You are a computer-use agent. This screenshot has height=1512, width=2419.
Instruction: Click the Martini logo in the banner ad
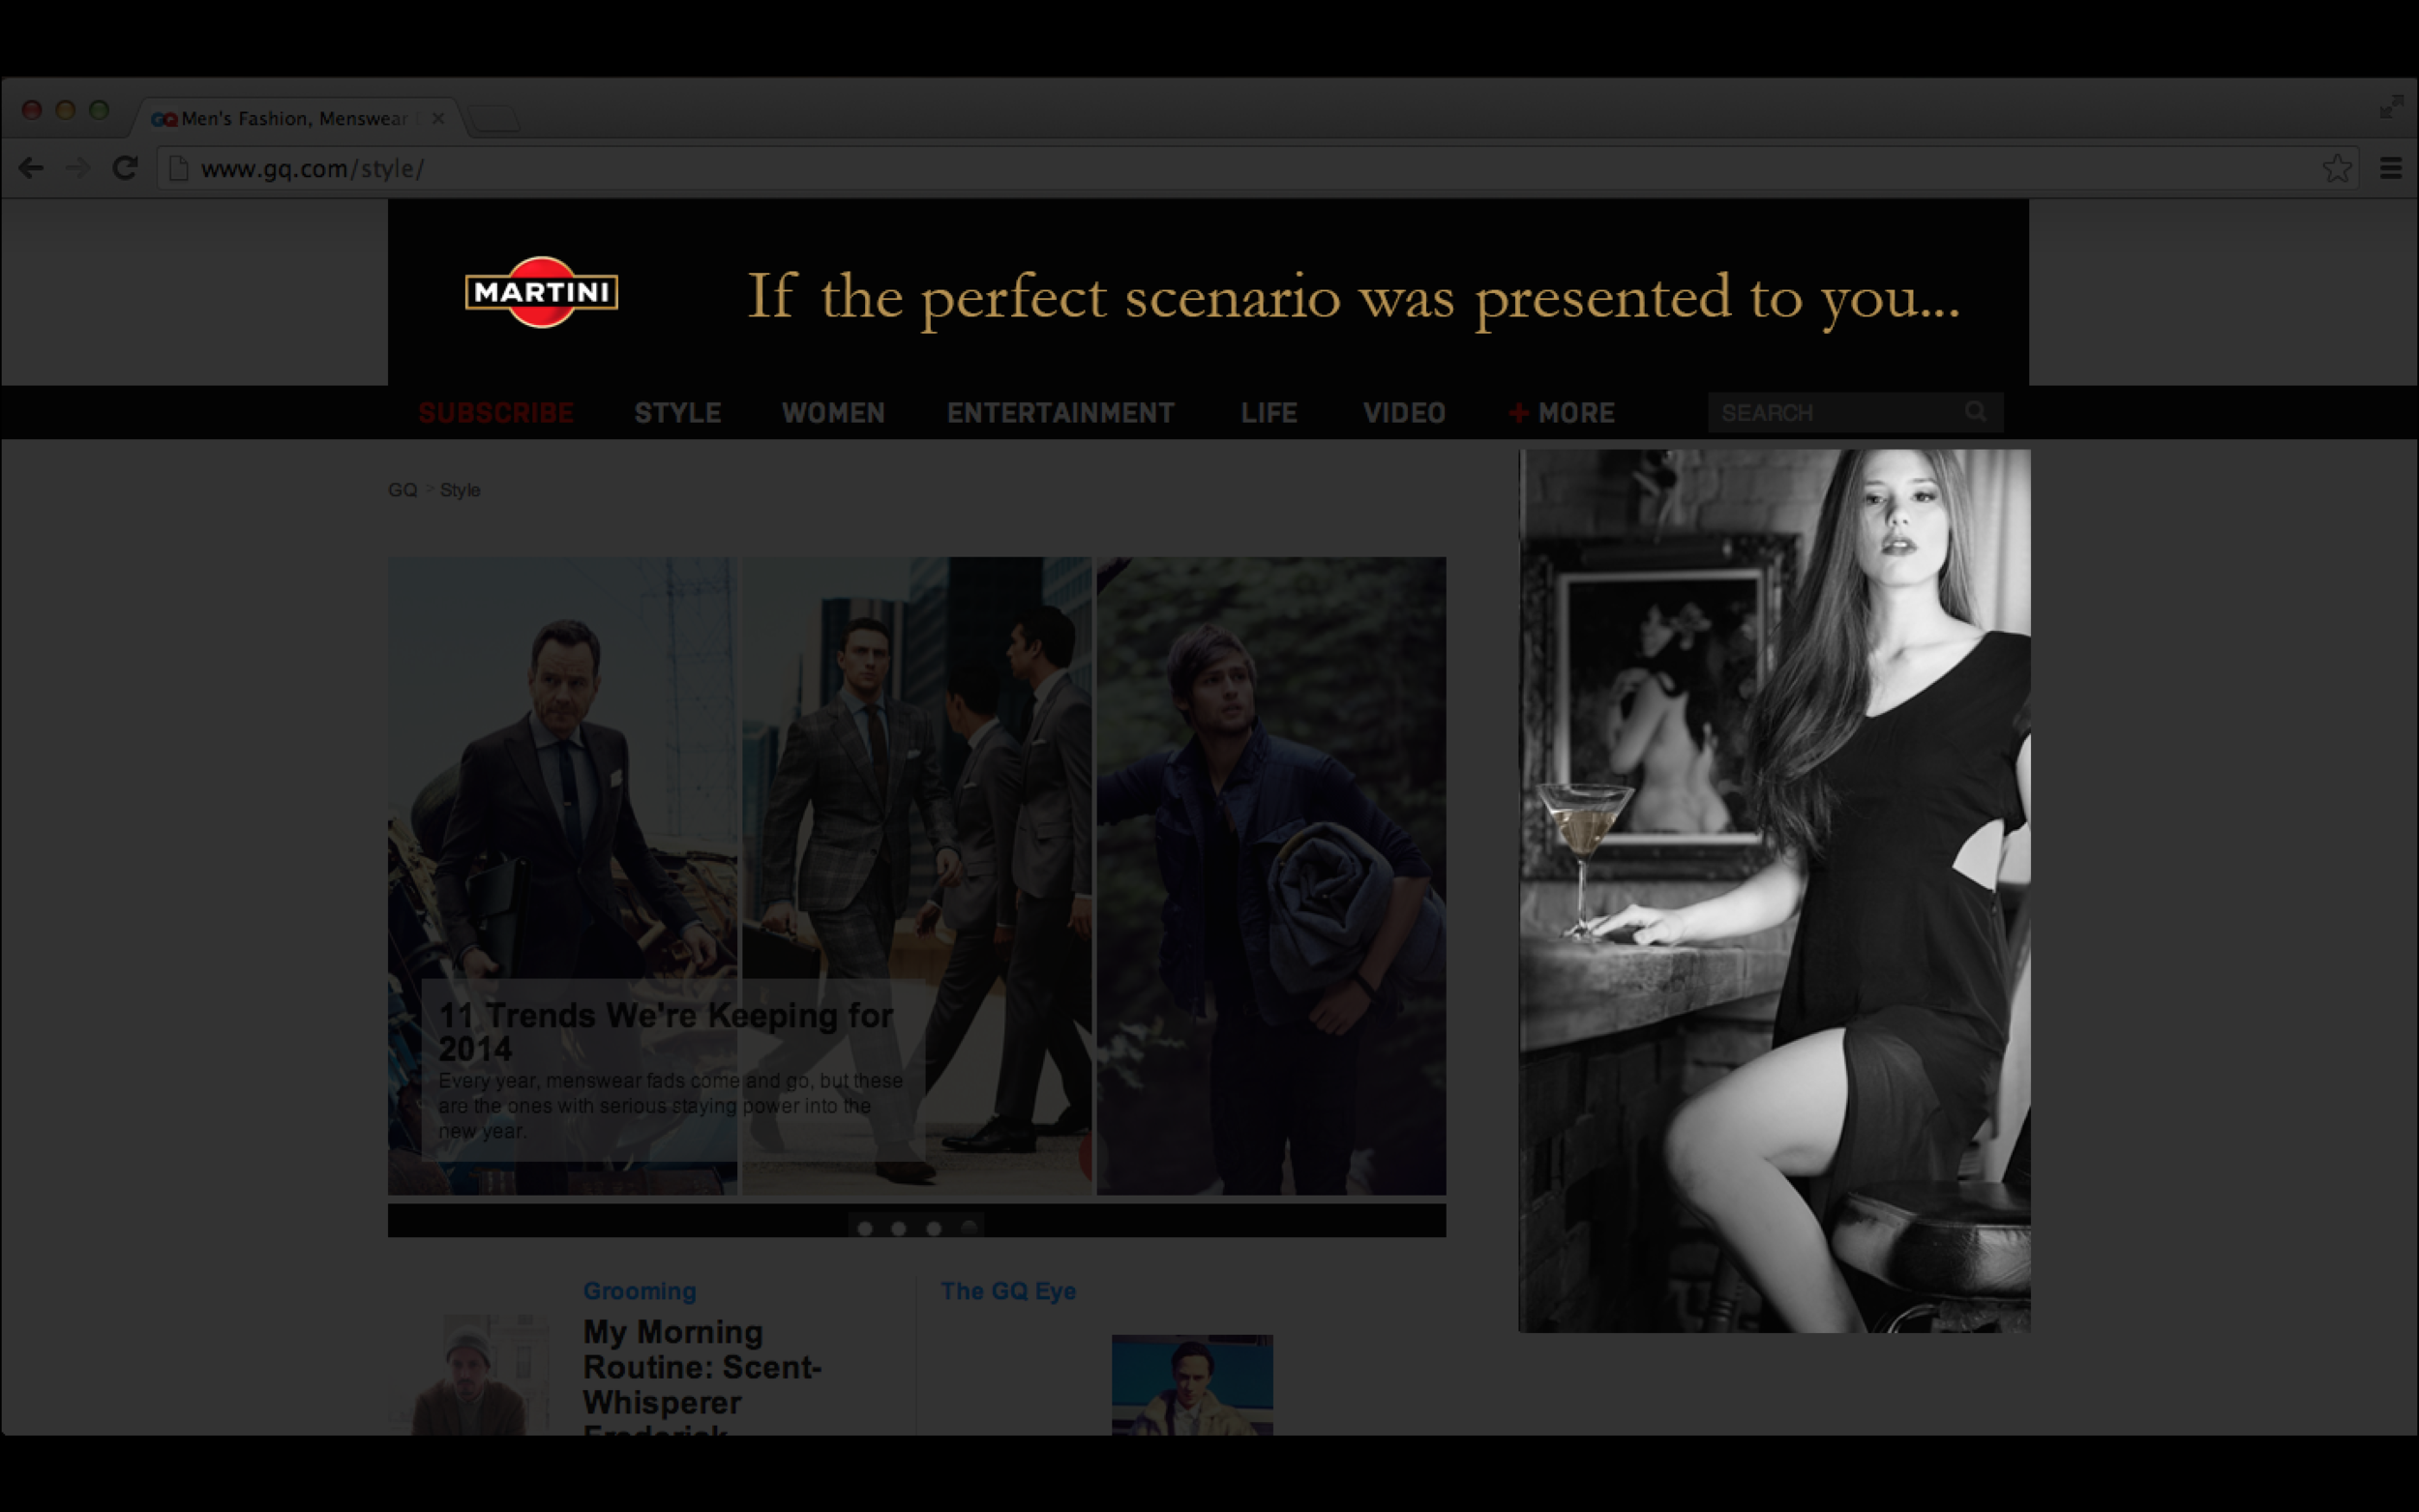pos(542,292)
